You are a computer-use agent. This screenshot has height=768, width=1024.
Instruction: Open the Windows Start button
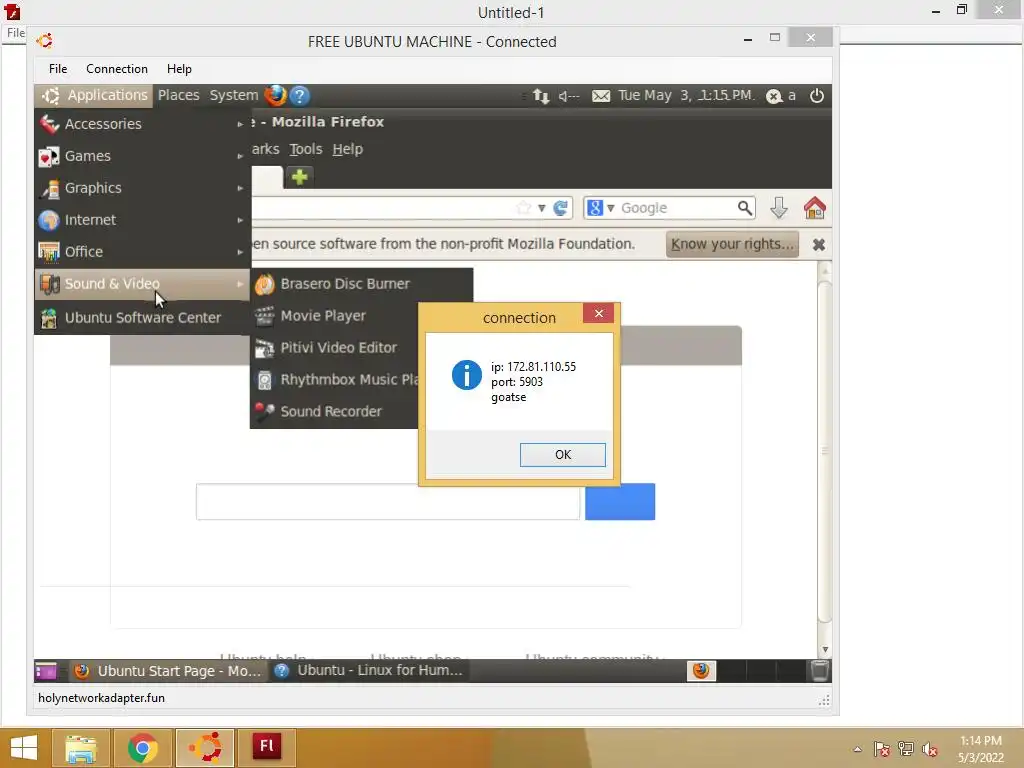click(24, 748)
